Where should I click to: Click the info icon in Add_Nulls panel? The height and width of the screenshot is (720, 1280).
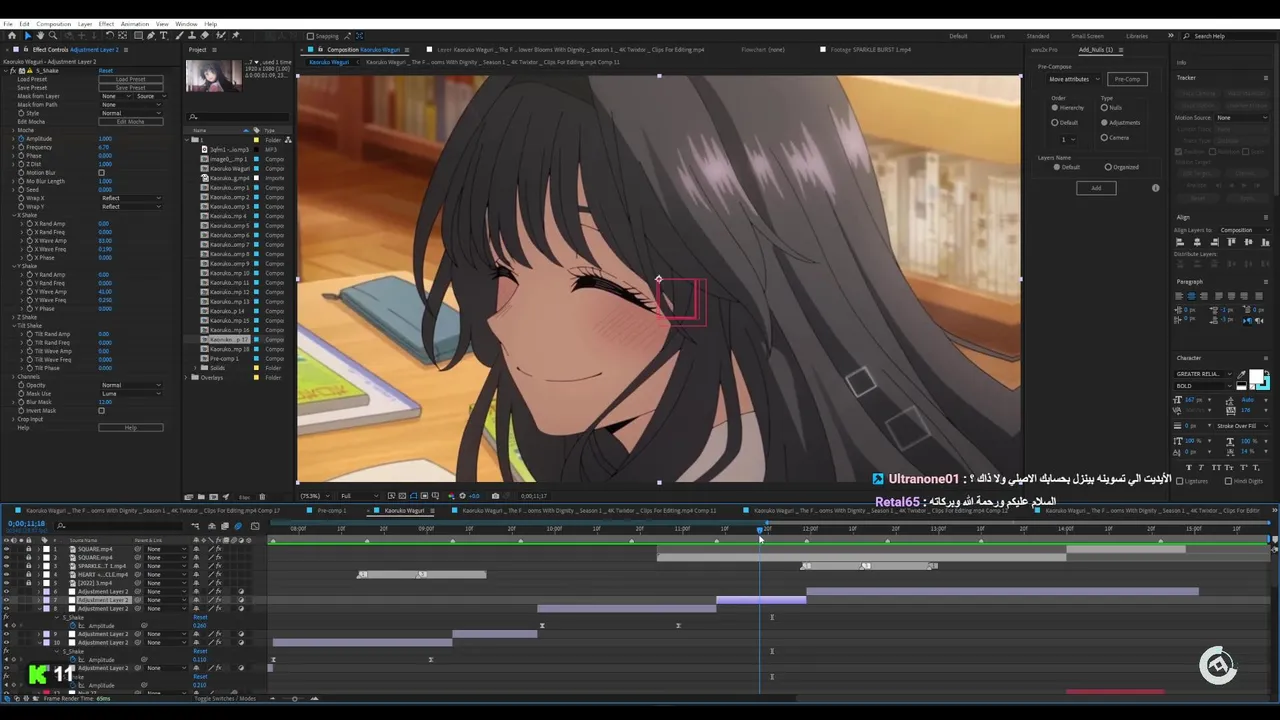click(x=1156, y=188)
